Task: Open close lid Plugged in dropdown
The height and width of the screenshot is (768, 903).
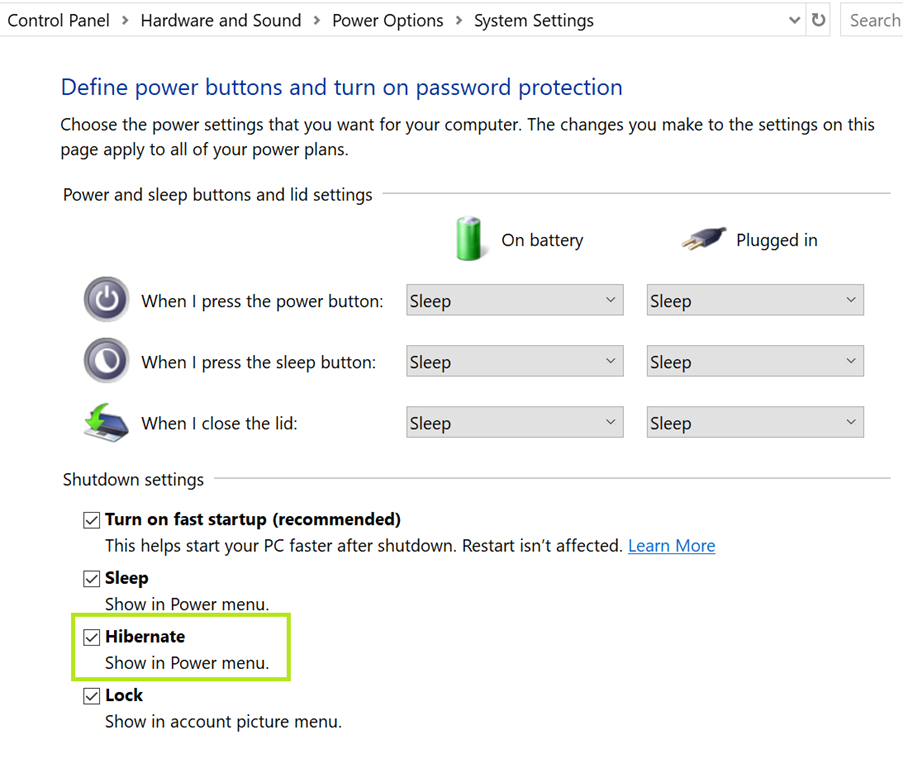Action: coord(754,423)
